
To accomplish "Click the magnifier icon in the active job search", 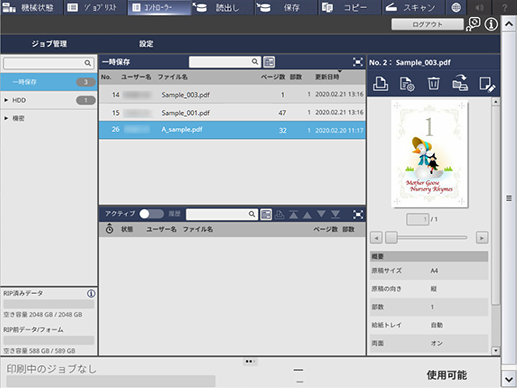I will [x=252, y=214].
